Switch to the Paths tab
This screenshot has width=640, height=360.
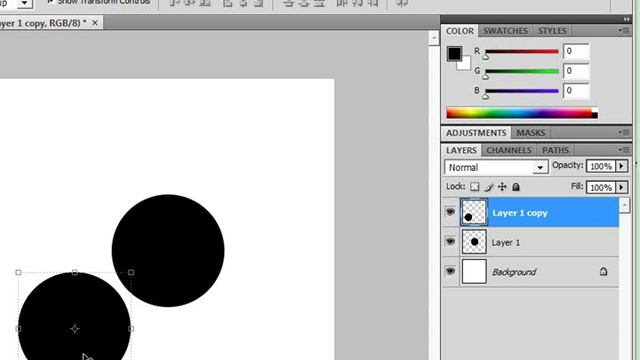[555, 150]
